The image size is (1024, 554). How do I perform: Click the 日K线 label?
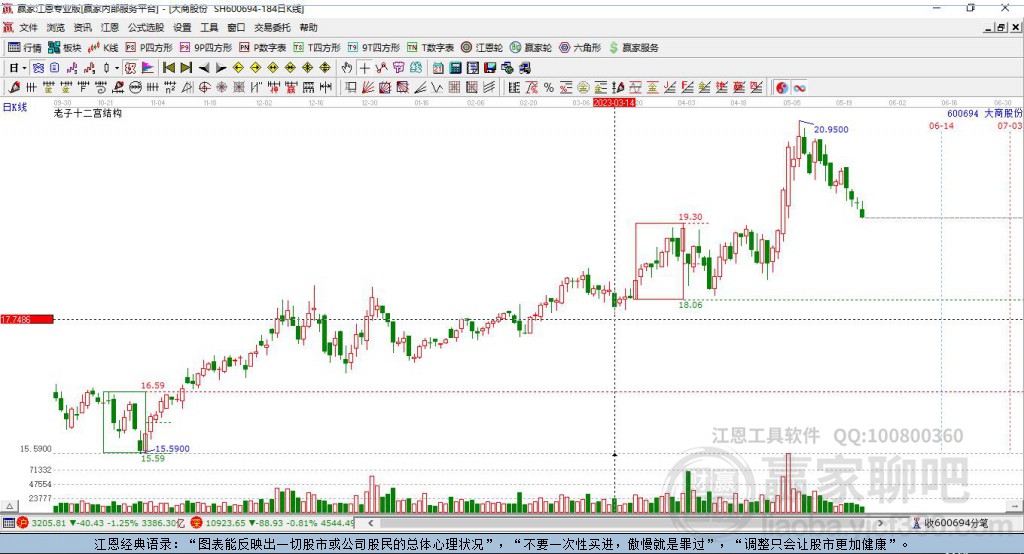click(14, 107)
